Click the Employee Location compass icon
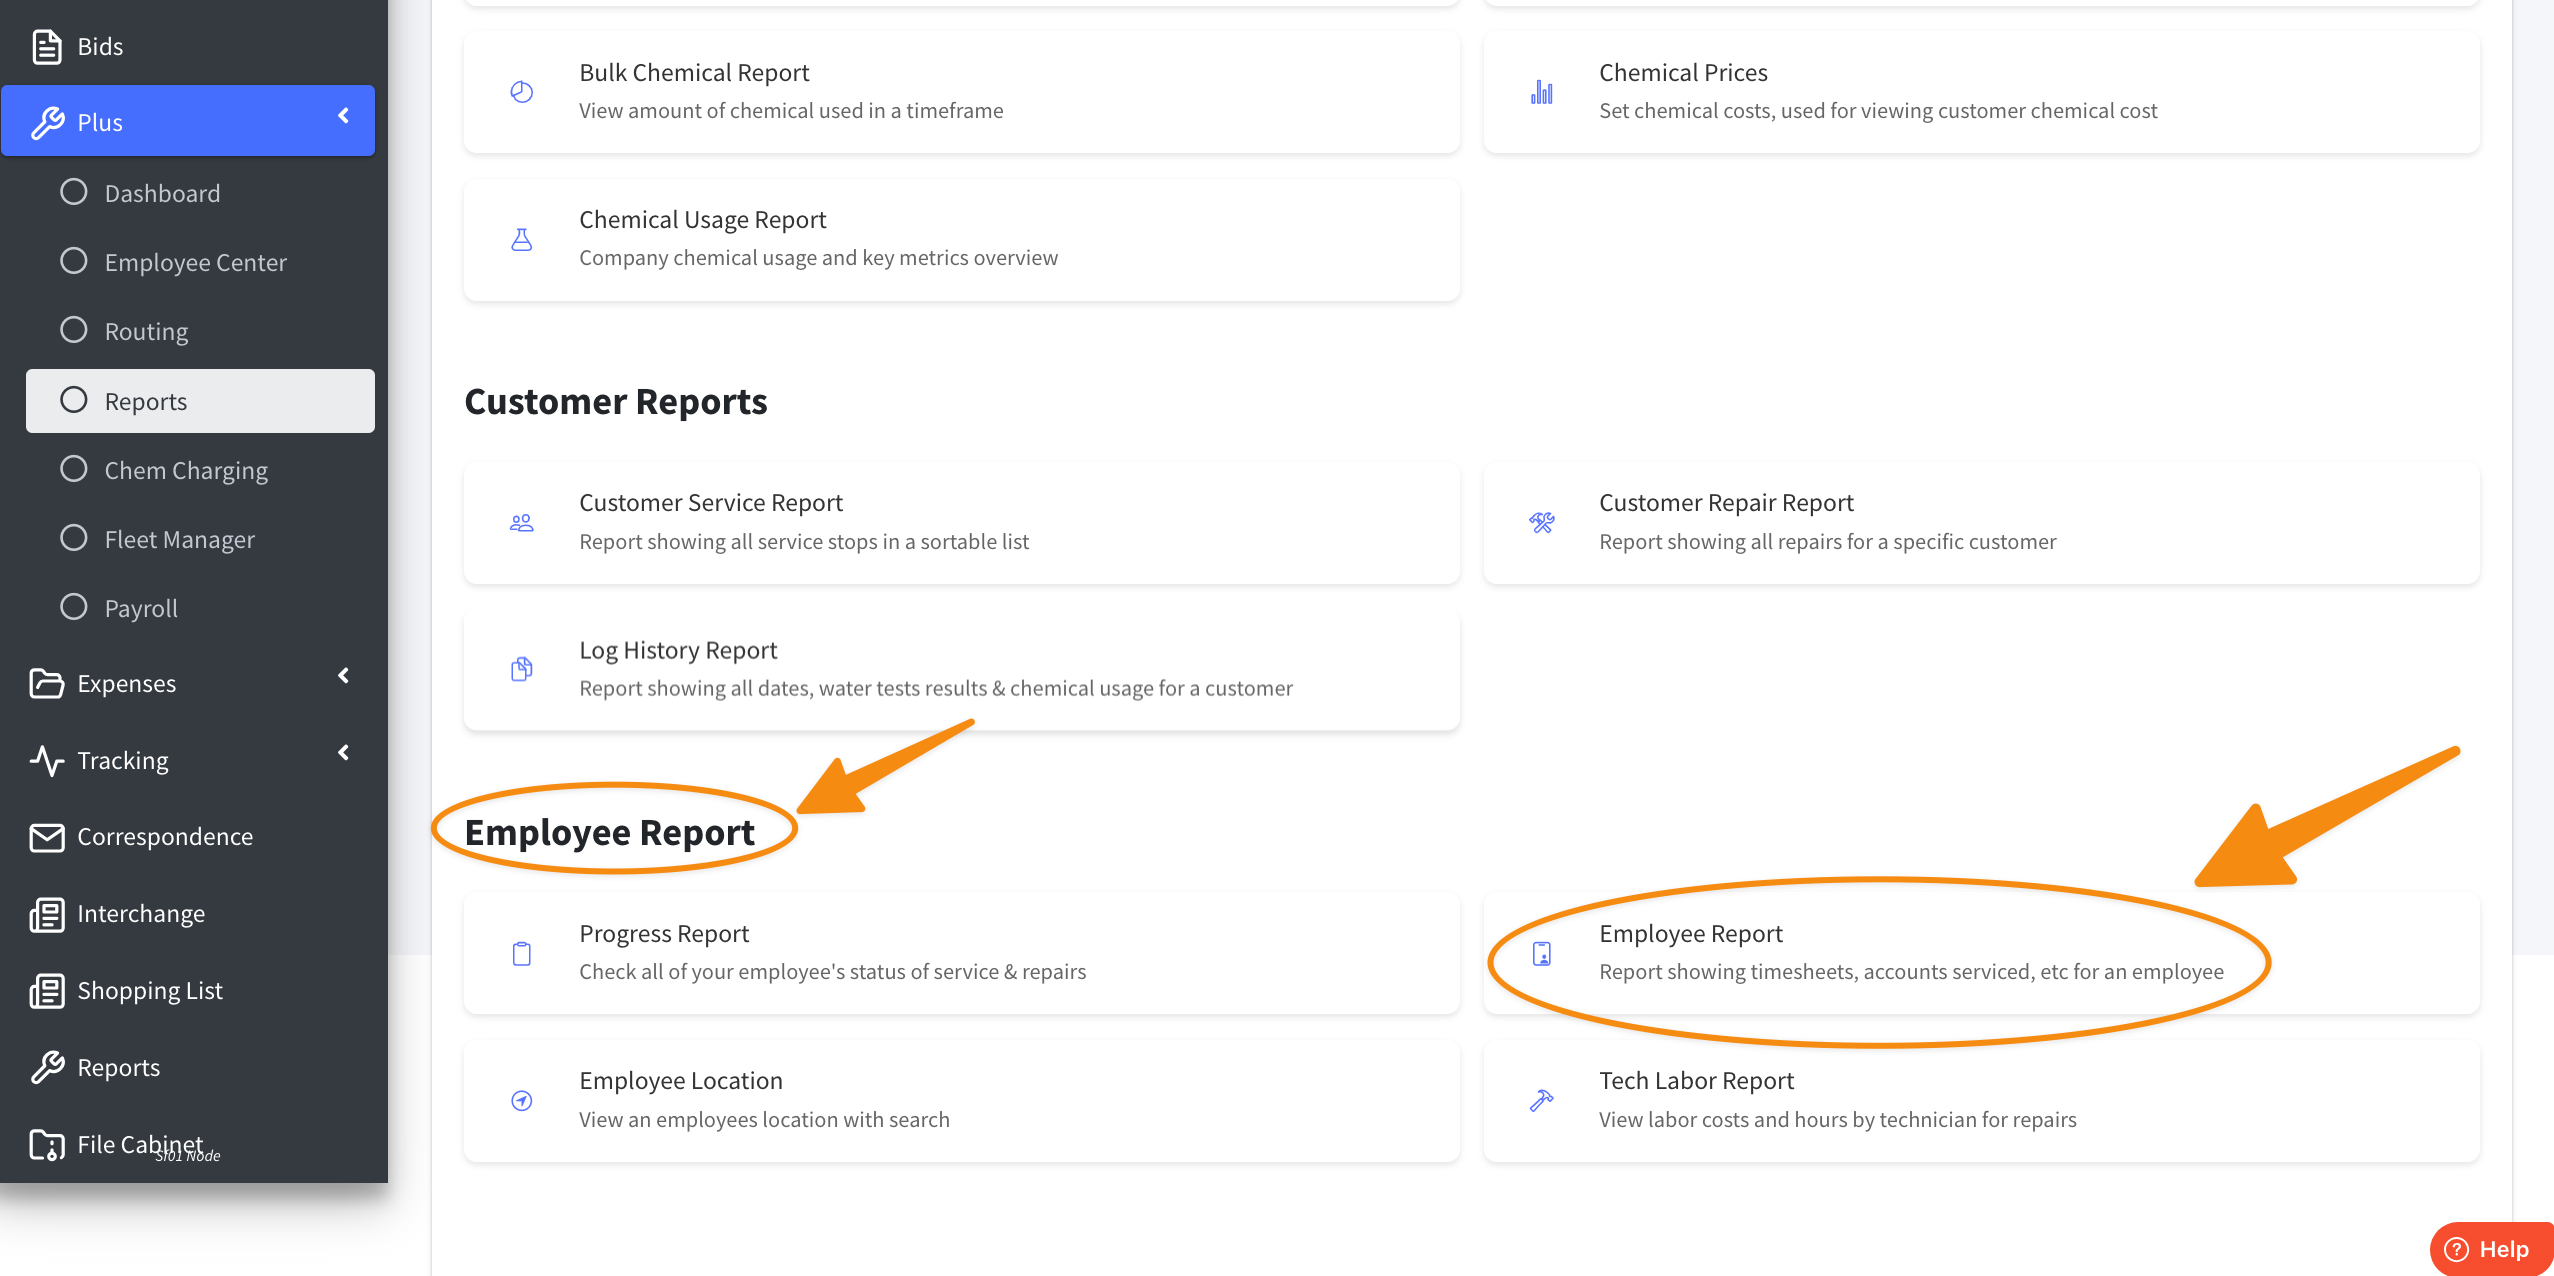The image size is (2554, 1276). pos(521,1100)
